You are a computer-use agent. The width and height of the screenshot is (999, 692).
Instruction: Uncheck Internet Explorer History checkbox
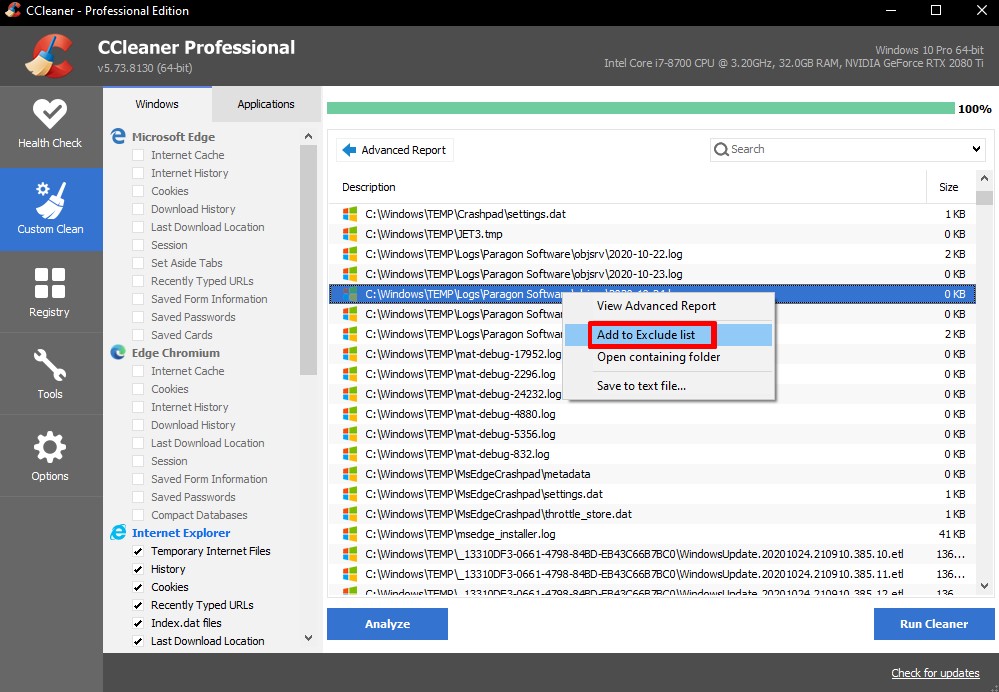tap(138, 569)
